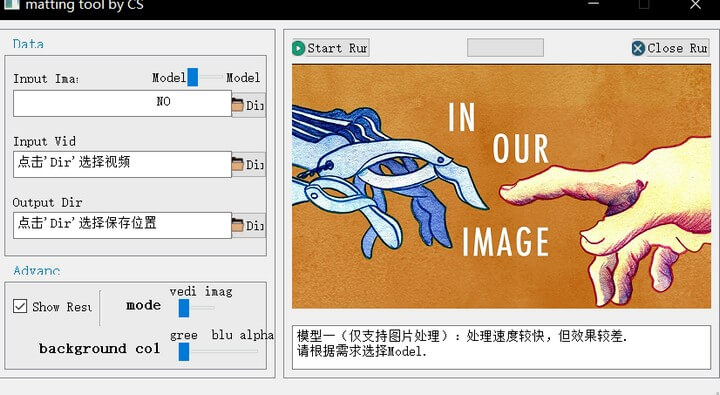Click the 'blu' slider option label
Image resolution: width=720 pixels, height=395 pixels.
click(x=222, y=335)
